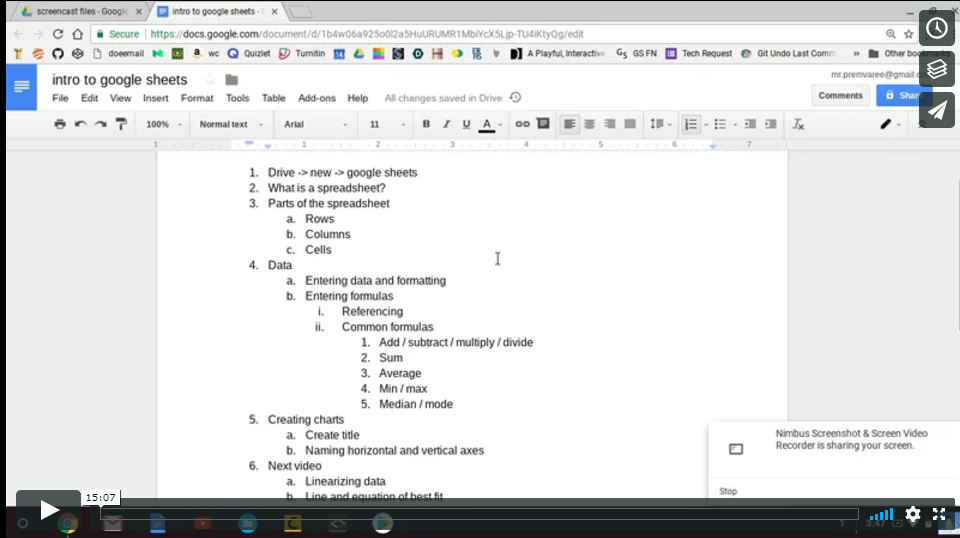Viewport: 960px width, 538px height.
Task: Open video settings gear icon
Action: point(913,514)
